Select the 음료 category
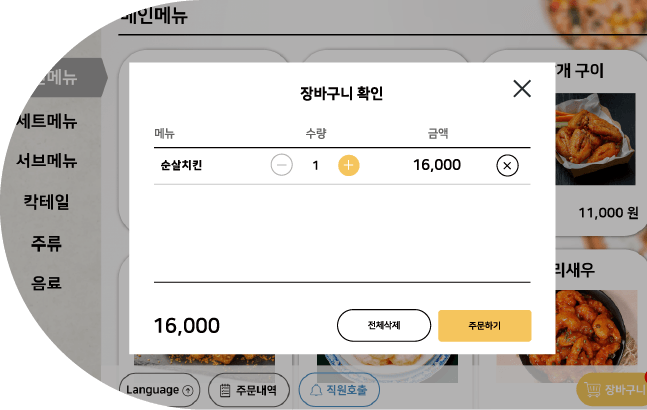The width and height of the screenshot is (647, 410). [46, 283]
